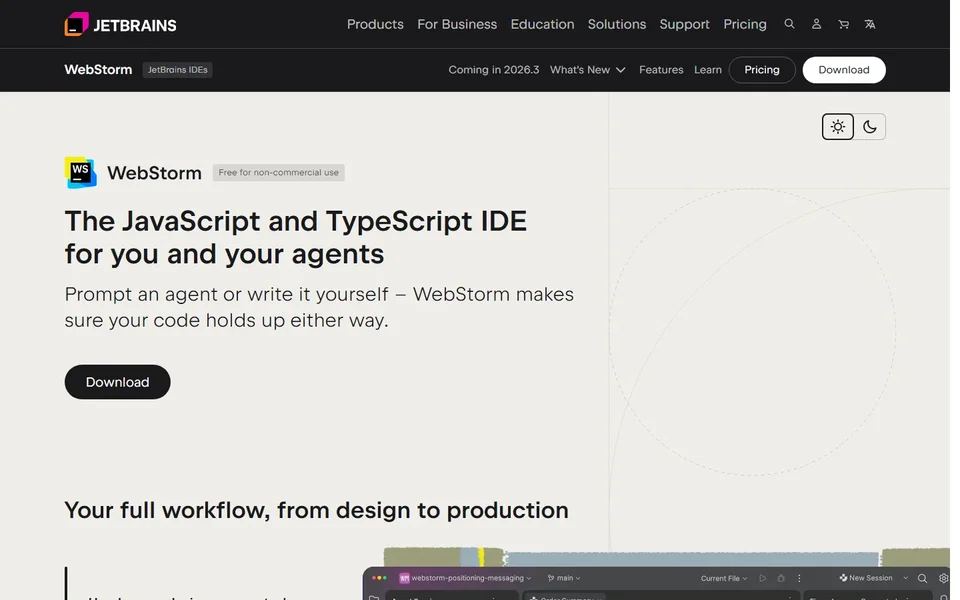
Task: Click the settings gear in IDE preview
Action: point(943,578)
